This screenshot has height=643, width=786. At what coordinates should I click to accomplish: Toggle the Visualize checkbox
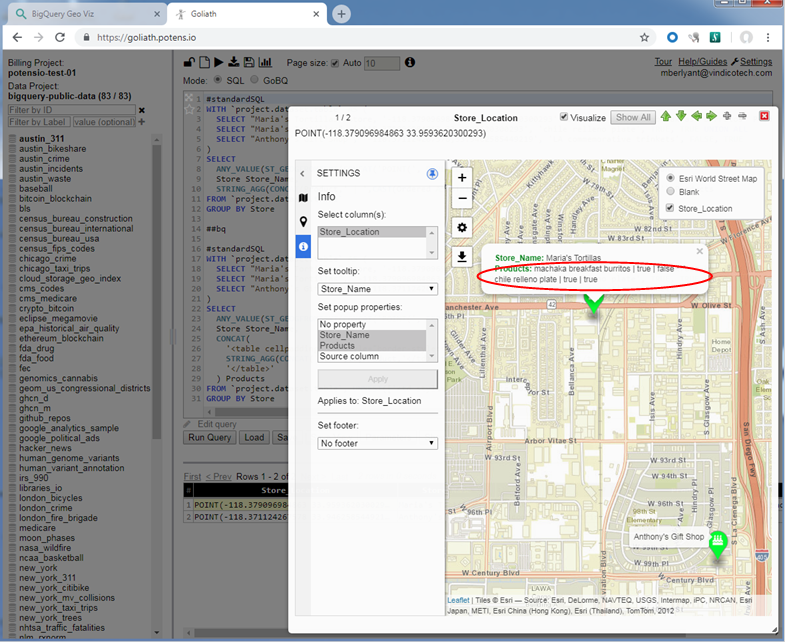pyautogui.click(x=564, y=117)
